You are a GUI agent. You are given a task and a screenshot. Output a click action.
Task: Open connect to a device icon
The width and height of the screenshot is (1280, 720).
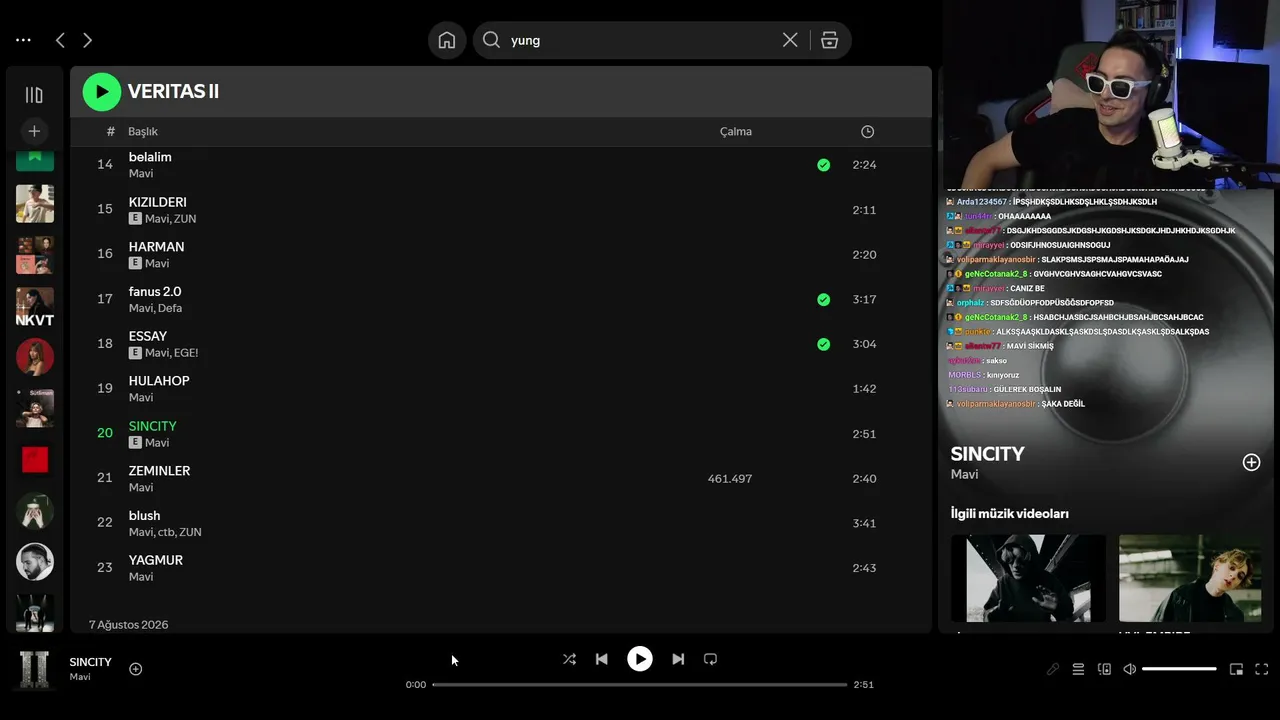[x=1104, y=669]
